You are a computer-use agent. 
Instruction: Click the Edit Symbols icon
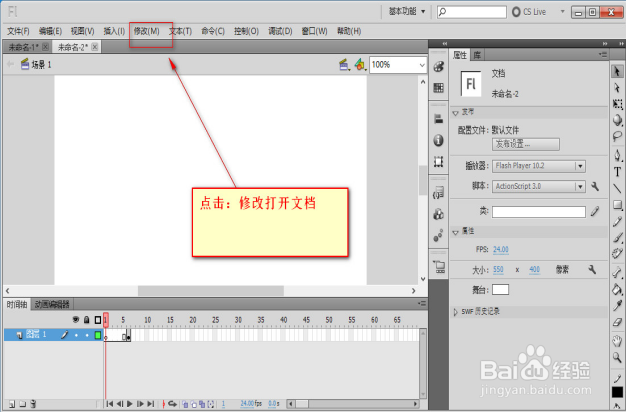click(x=360, y=65)
